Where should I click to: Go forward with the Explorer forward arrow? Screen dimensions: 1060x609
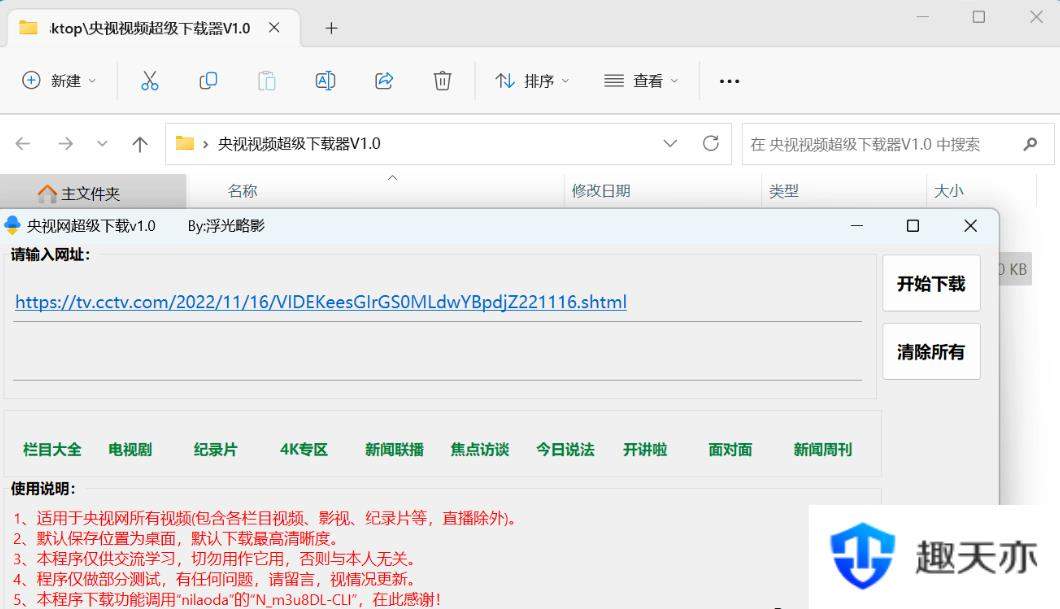(66, 143)
